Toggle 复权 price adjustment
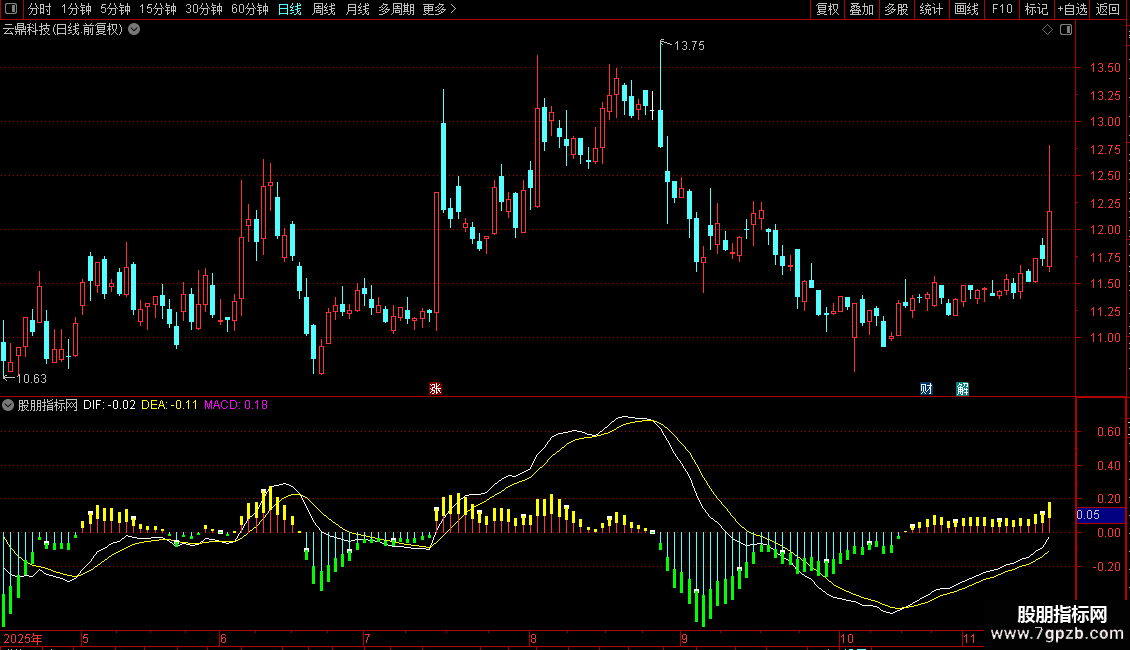 click(x=827, y=9)
